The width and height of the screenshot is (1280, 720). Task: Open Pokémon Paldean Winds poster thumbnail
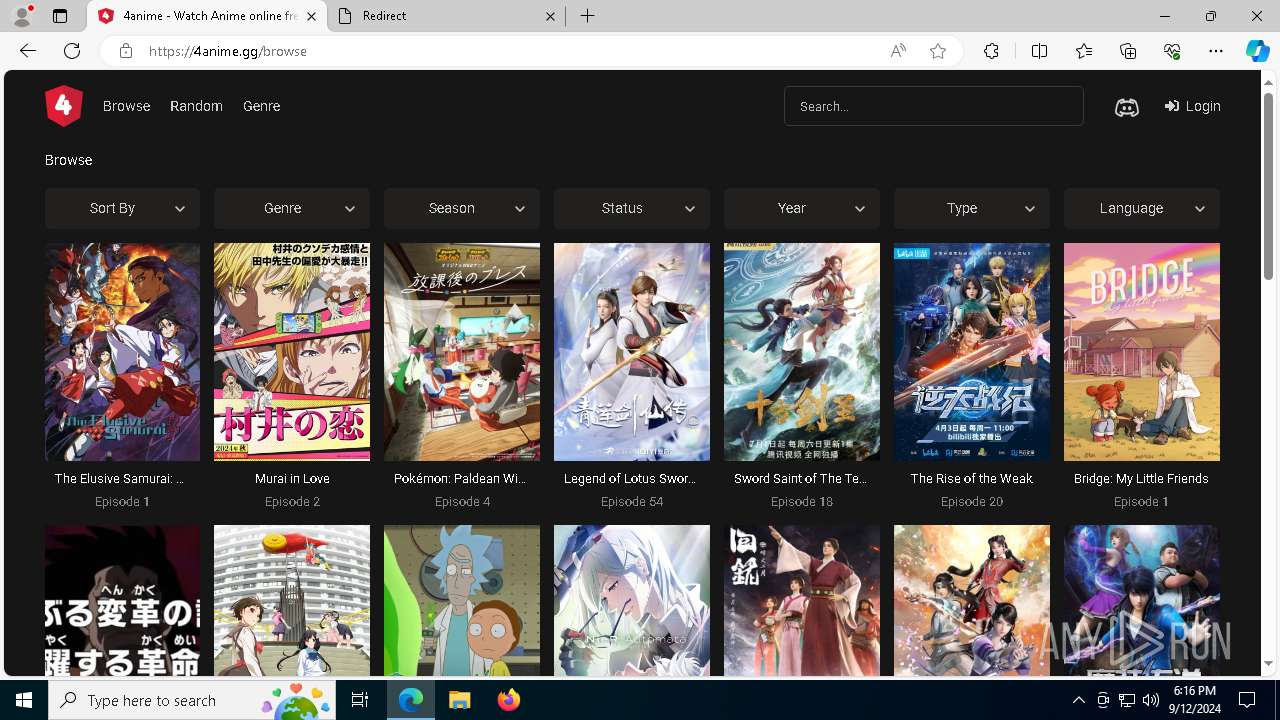(462, 352)
